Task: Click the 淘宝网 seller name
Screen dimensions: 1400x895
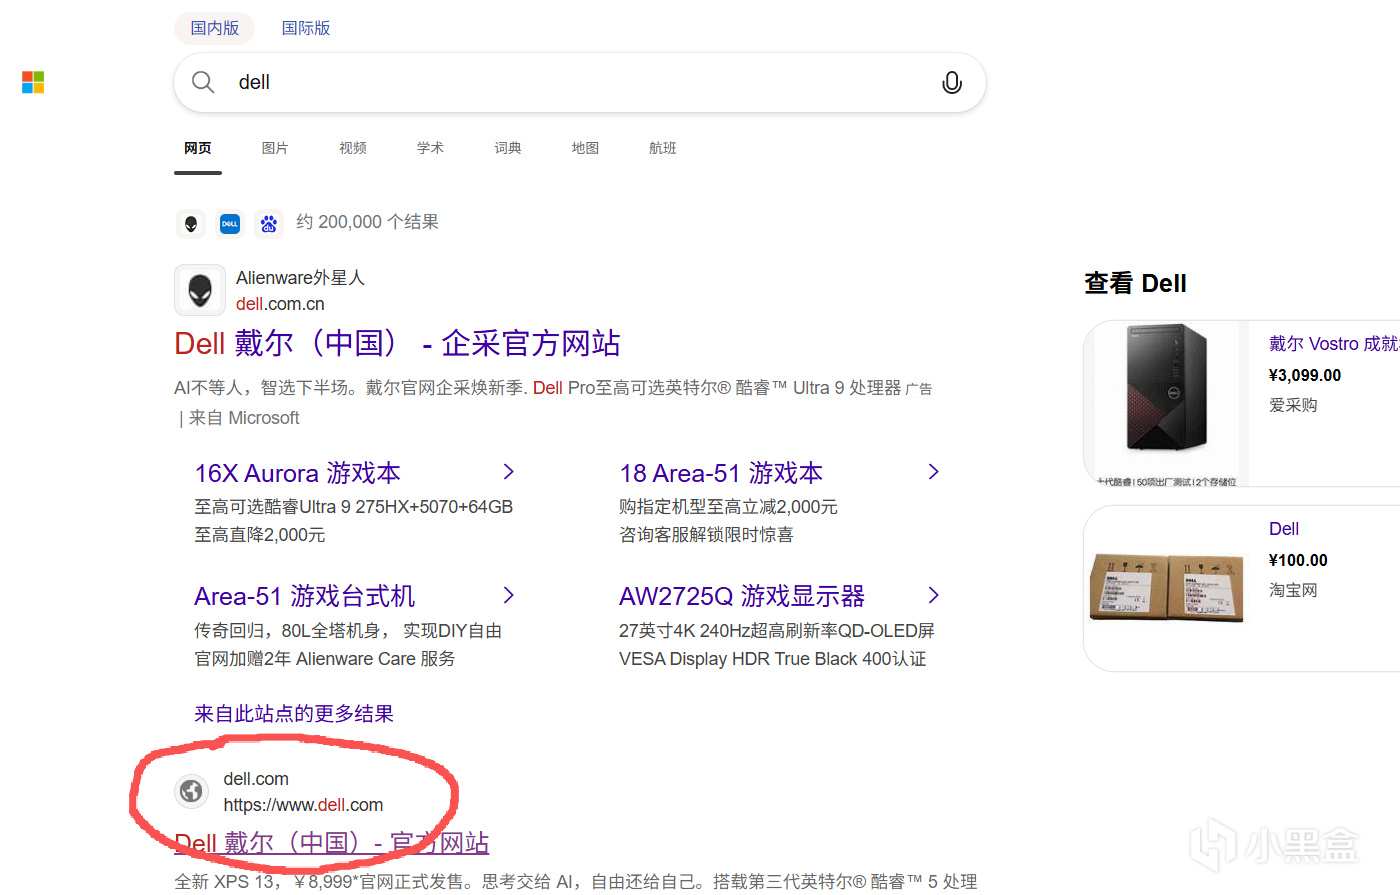Action: coord(1293,590)
